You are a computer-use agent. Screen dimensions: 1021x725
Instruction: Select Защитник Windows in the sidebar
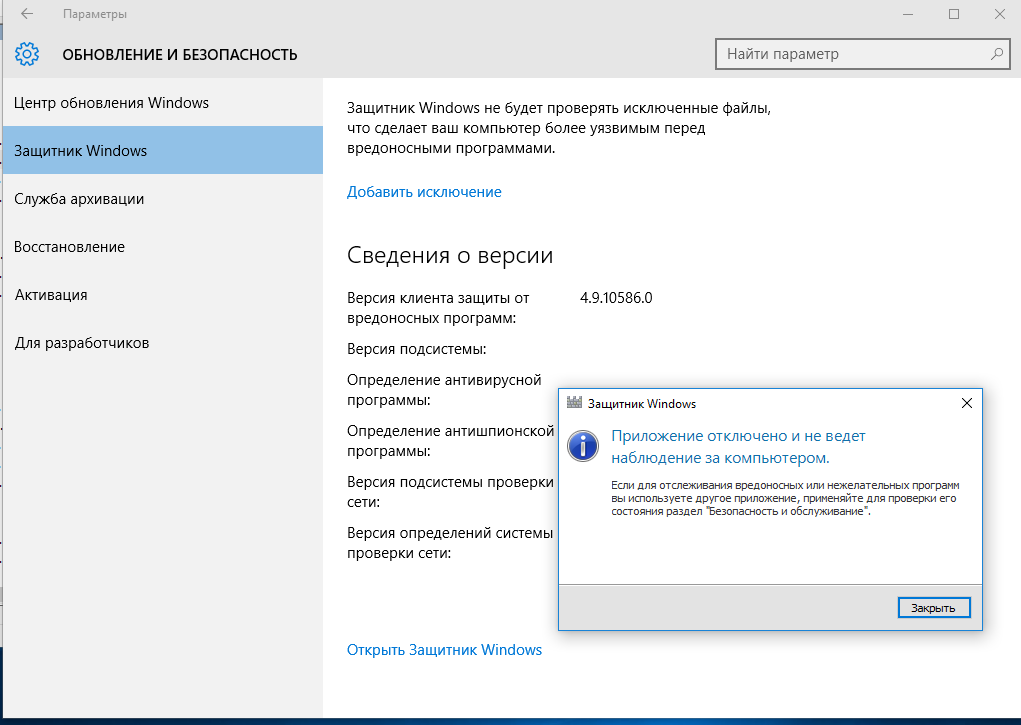[x=81, y=151]
